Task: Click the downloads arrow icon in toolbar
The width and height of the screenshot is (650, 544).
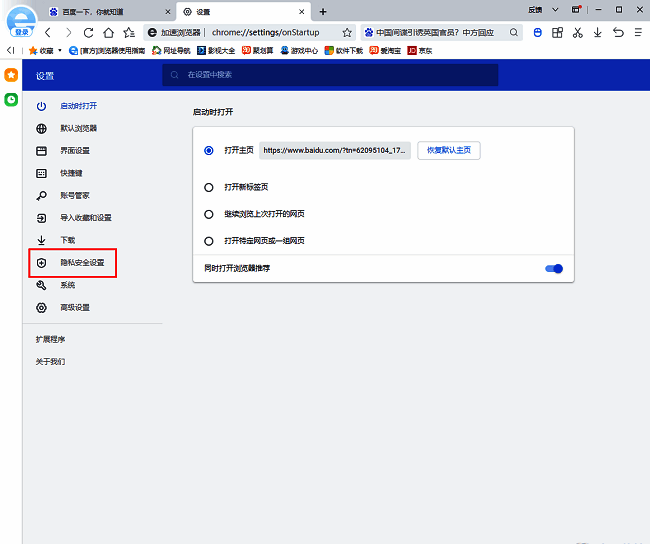Action: point(597,32)
